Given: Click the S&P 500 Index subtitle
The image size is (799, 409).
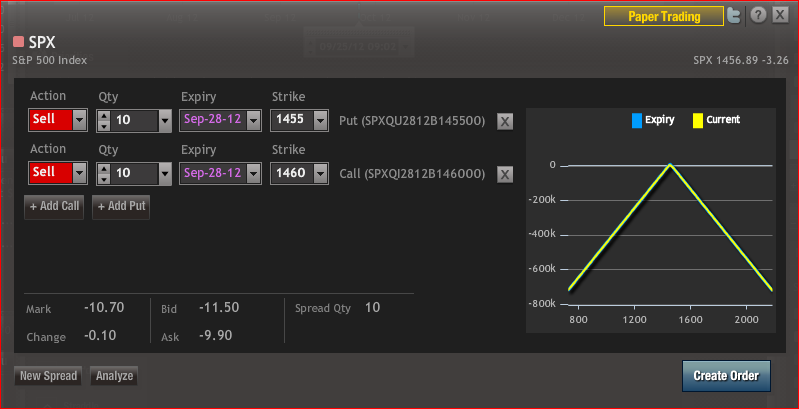Looking at the screenshot, I should [x=49, y=60].
